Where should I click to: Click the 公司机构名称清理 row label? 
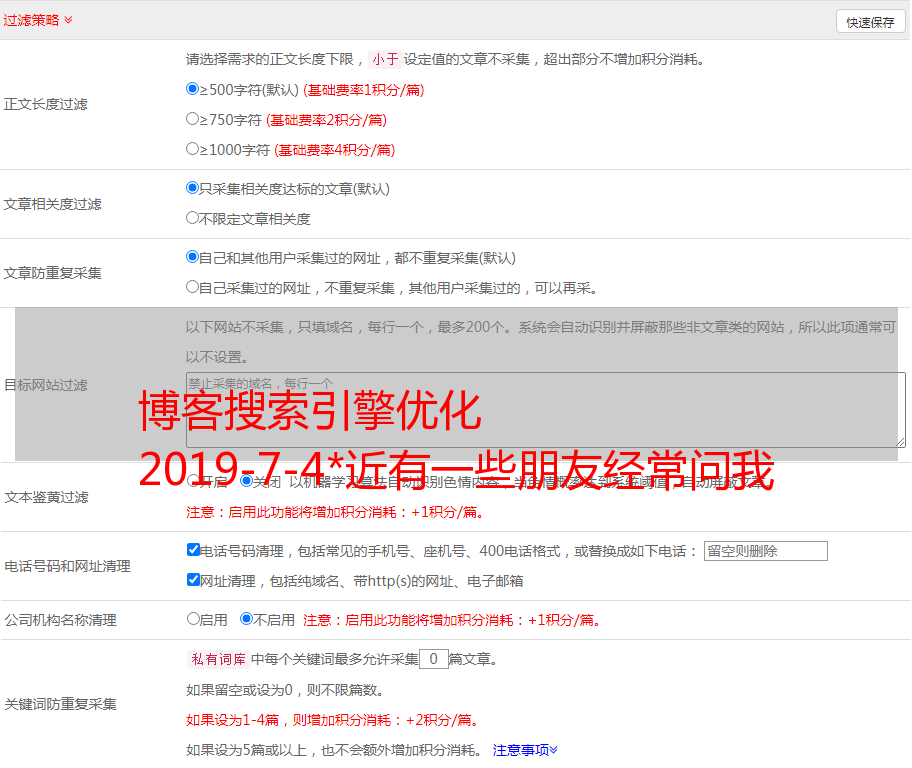pos(60,620)
